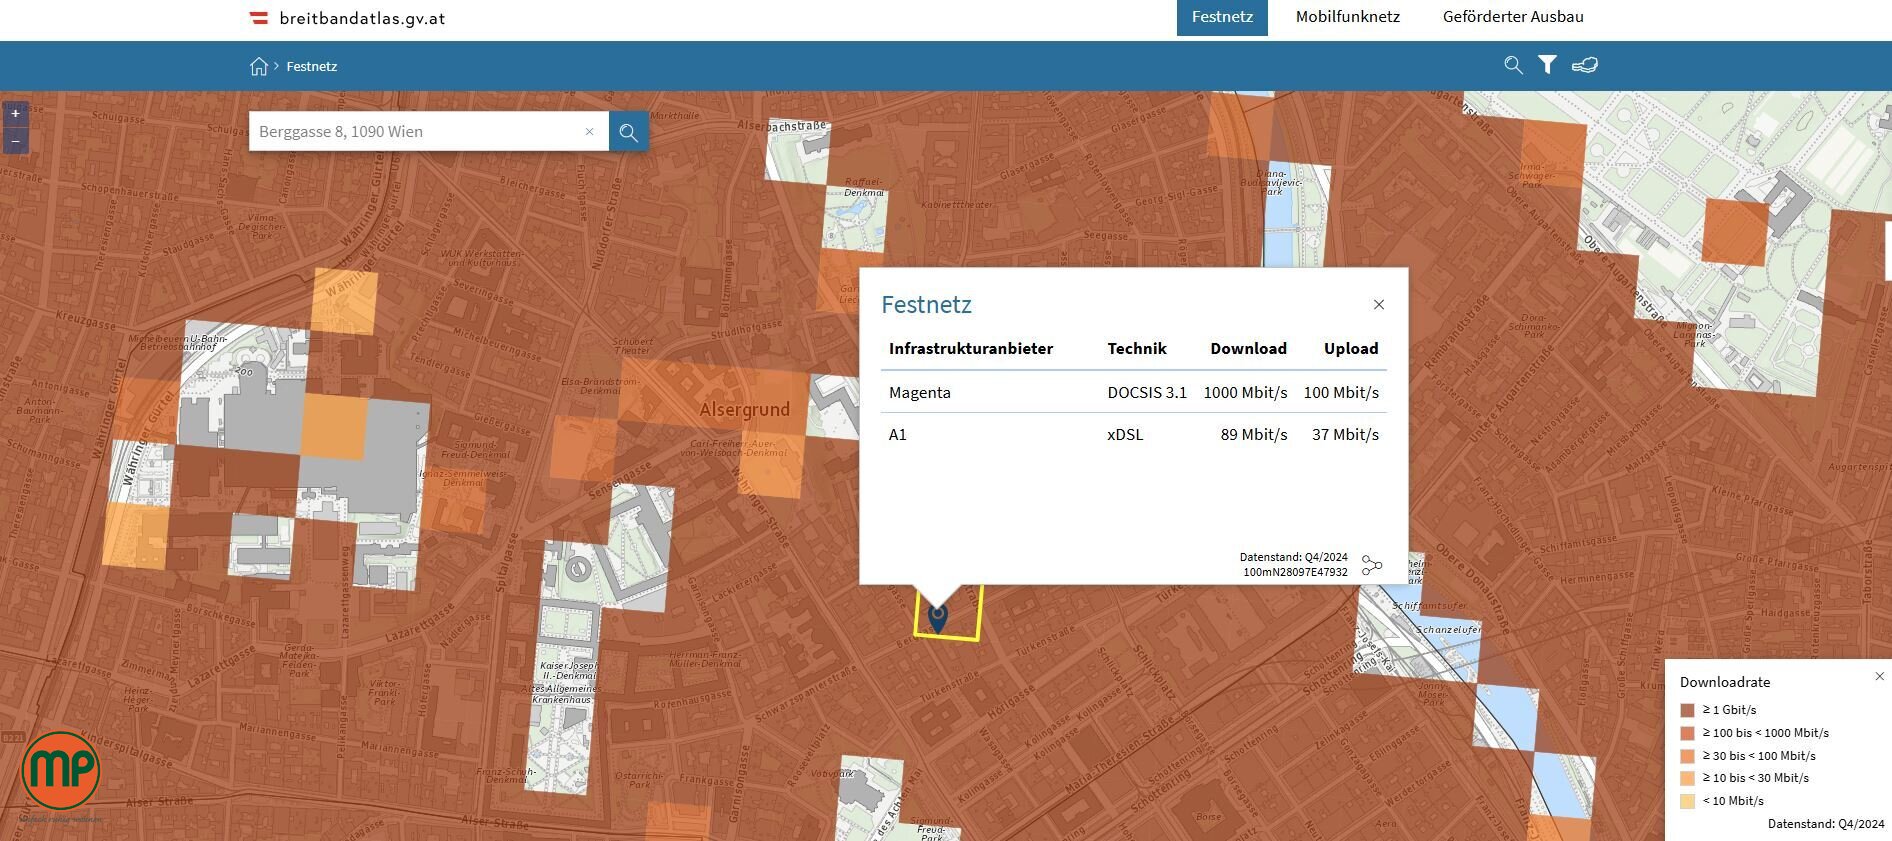Viewport: 1892px width, 841px height.
Task: Click the Download column header
Action: click(x=1248, y=348)
